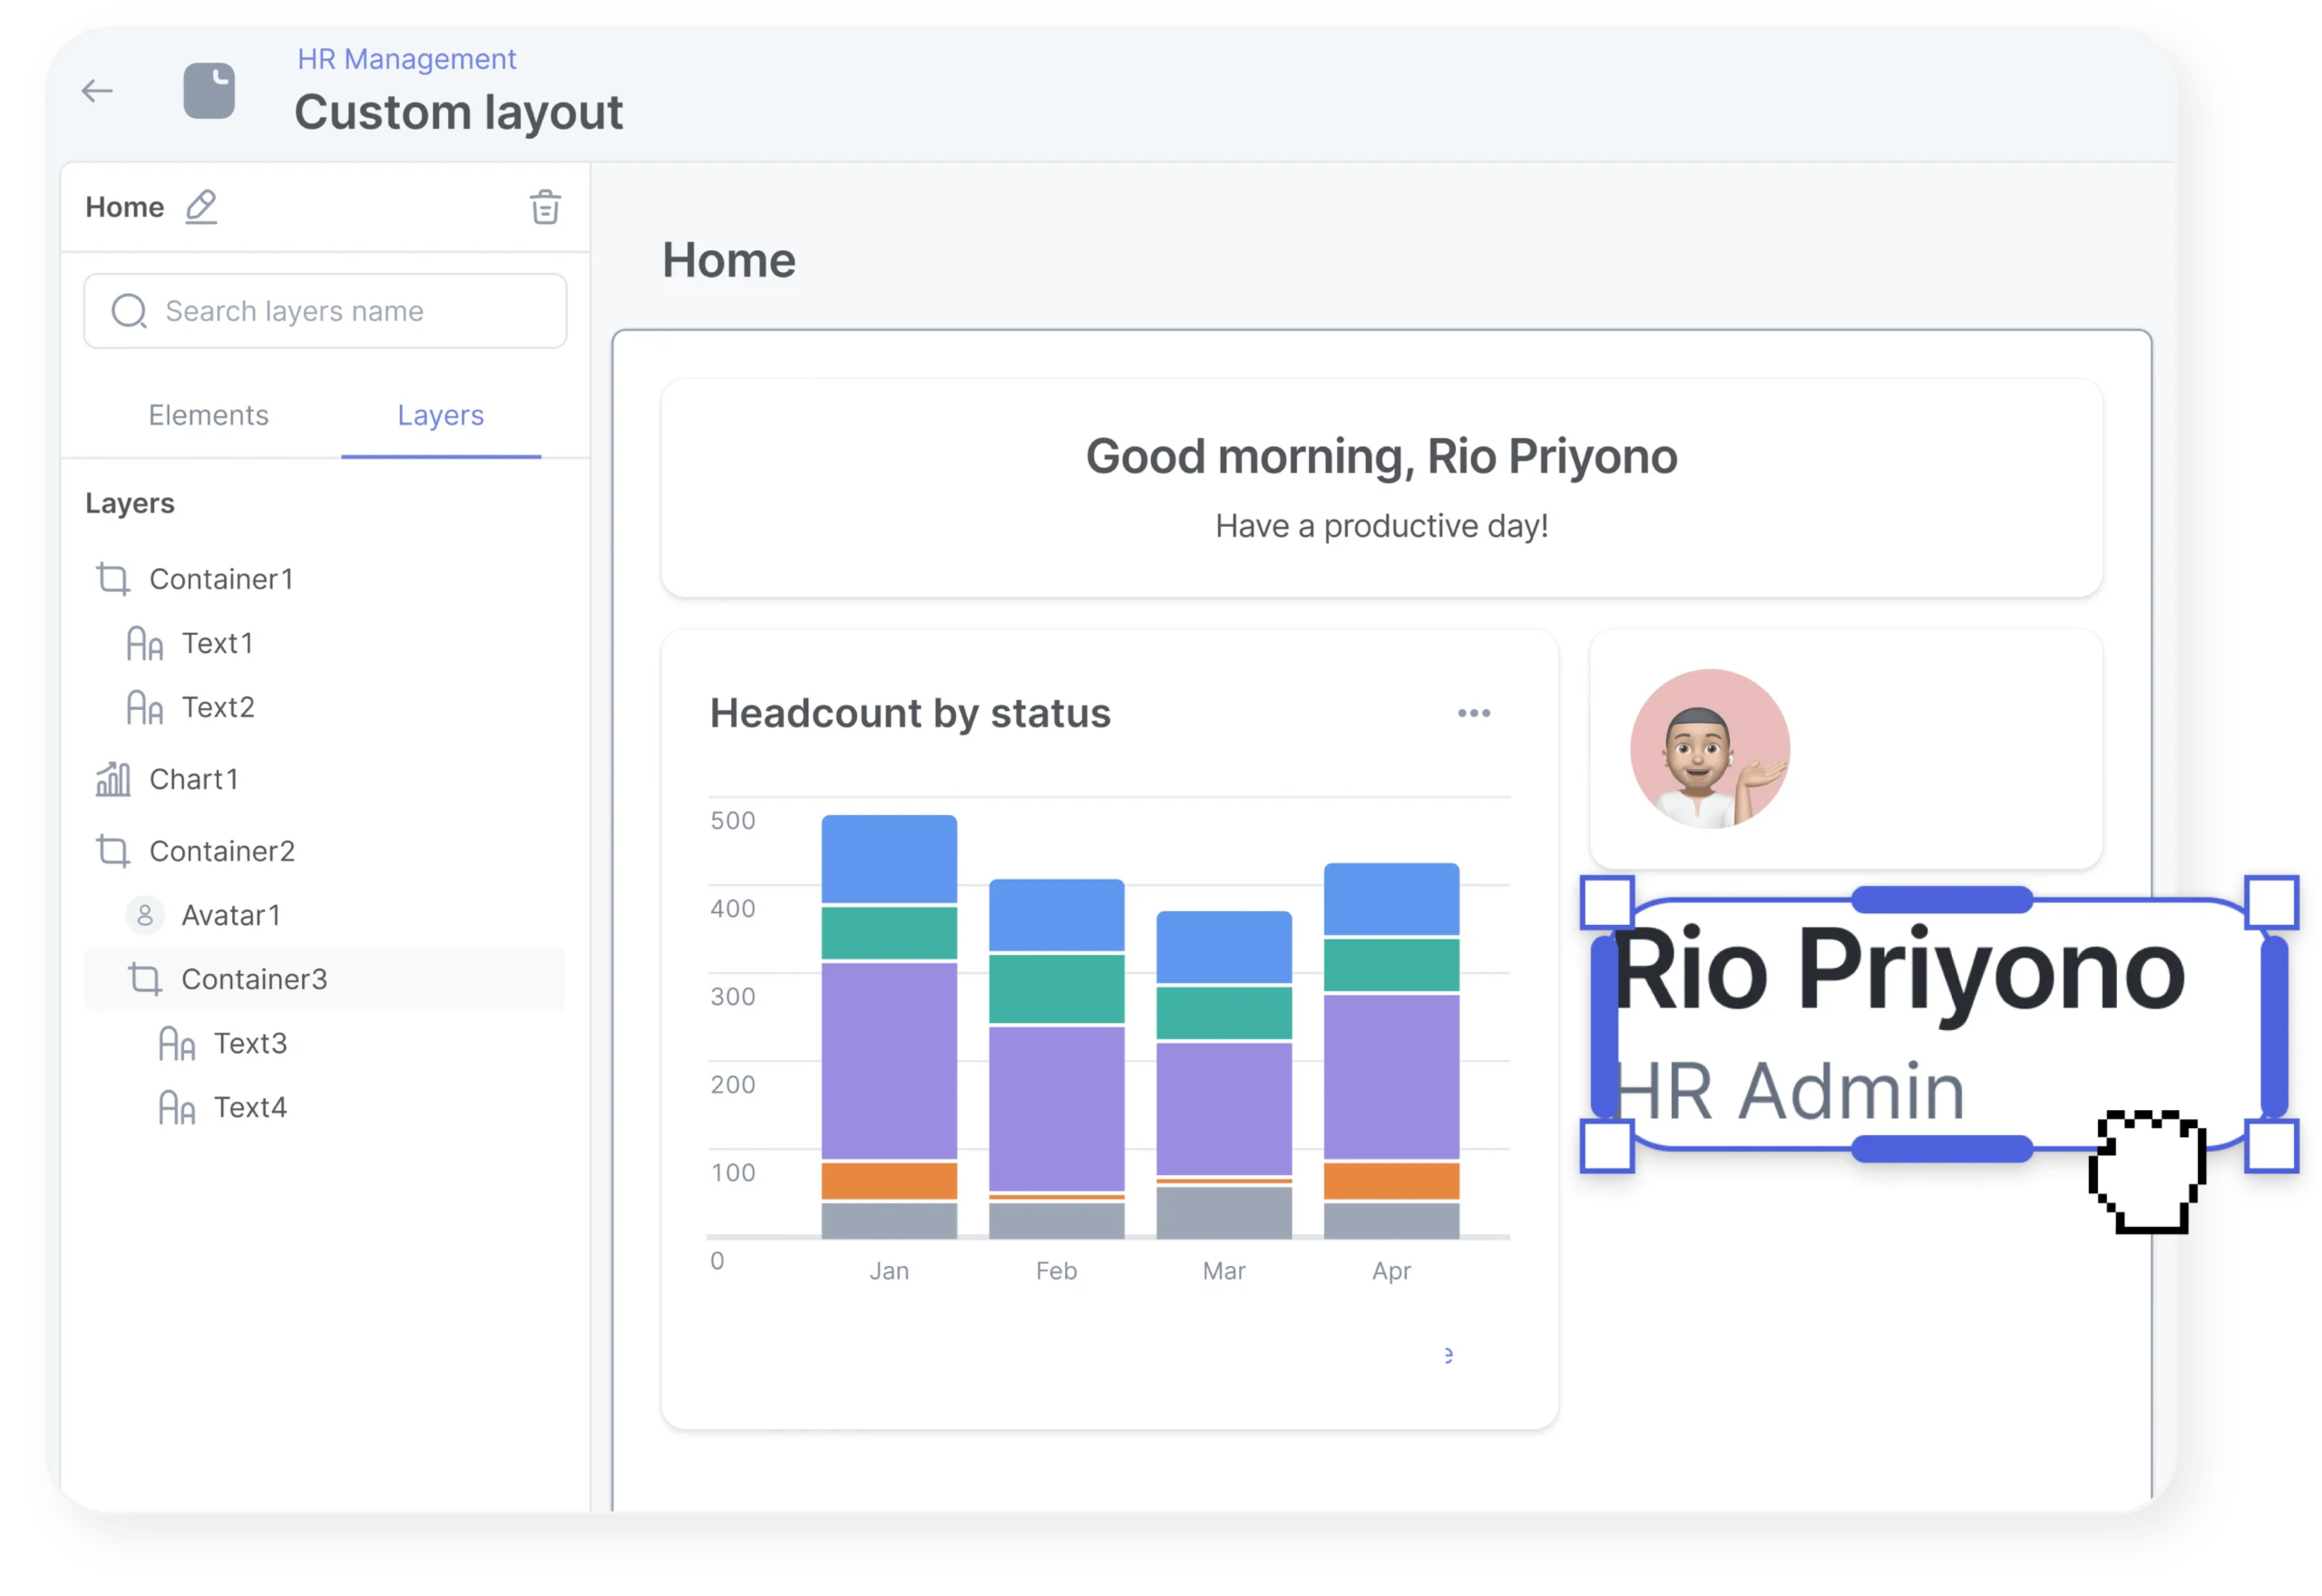Click the blue Jan bar segment
This screenshot has width=2322, height=1596.
point(889,859)
